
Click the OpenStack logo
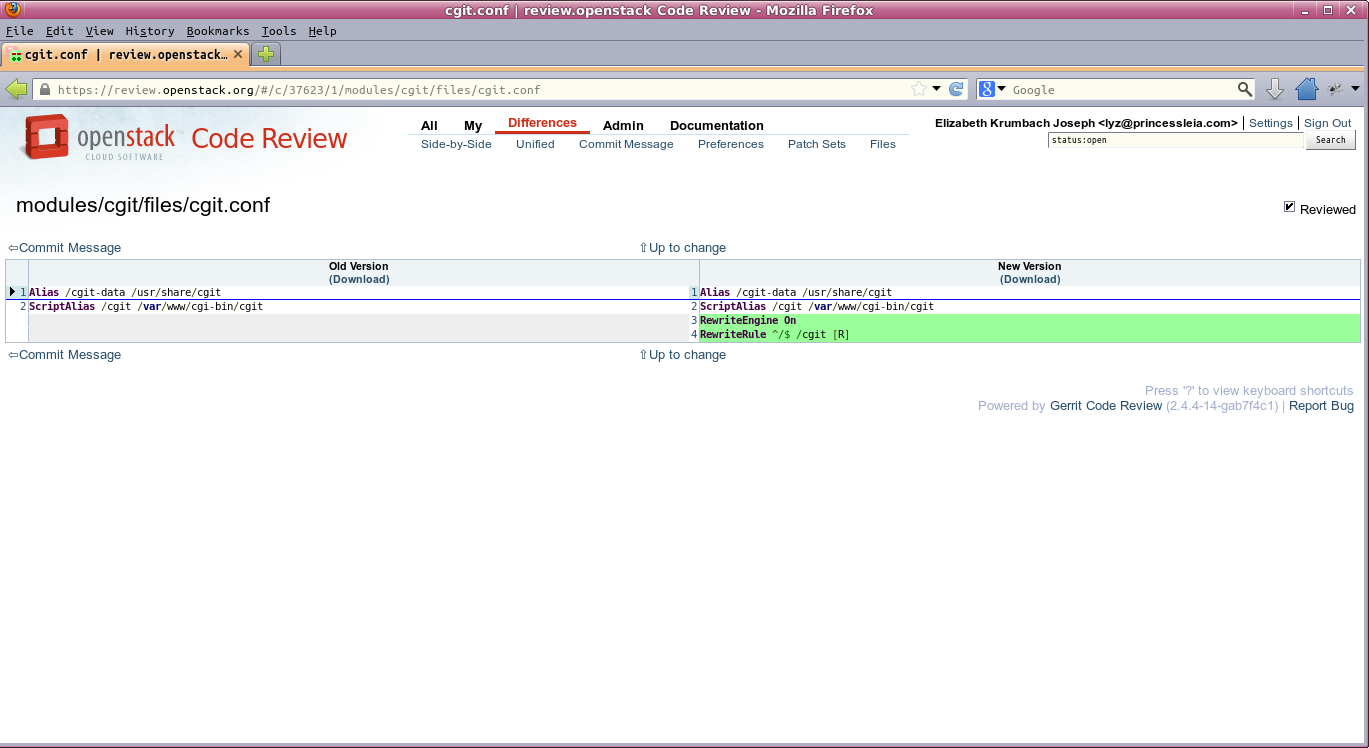pyautogui.click(x=98, y=138)
